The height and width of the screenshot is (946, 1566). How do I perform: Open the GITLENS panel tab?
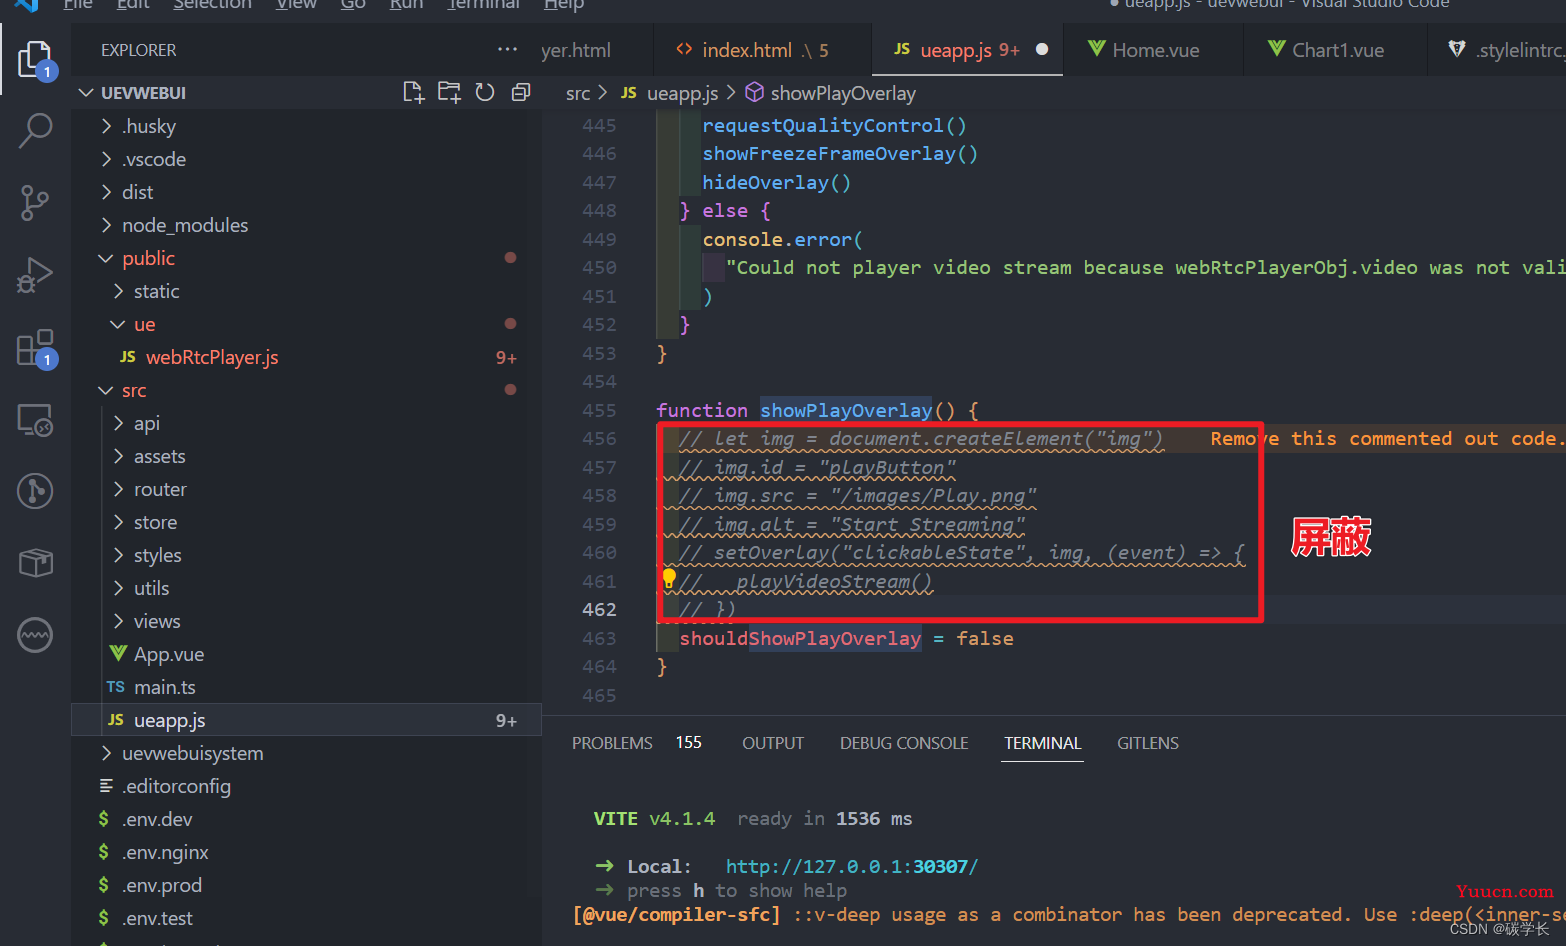click(x=1148, y=743)
